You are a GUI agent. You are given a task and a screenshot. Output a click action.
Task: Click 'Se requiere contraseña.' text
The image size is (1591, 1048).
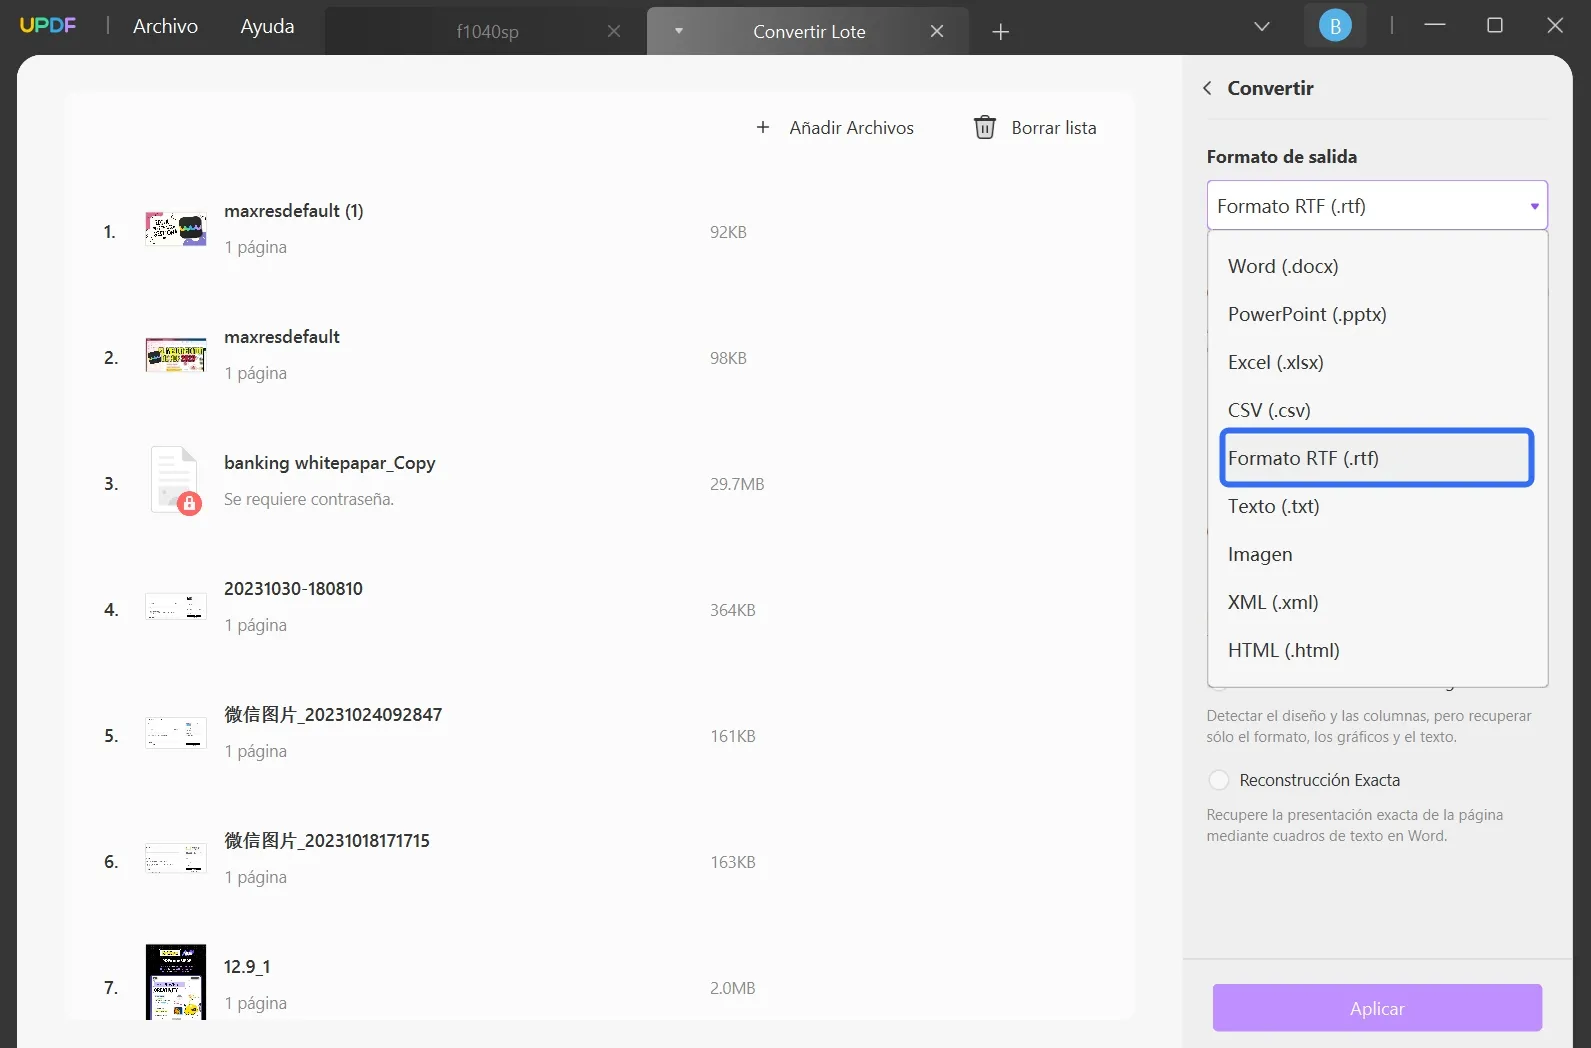tap(309, 499)
